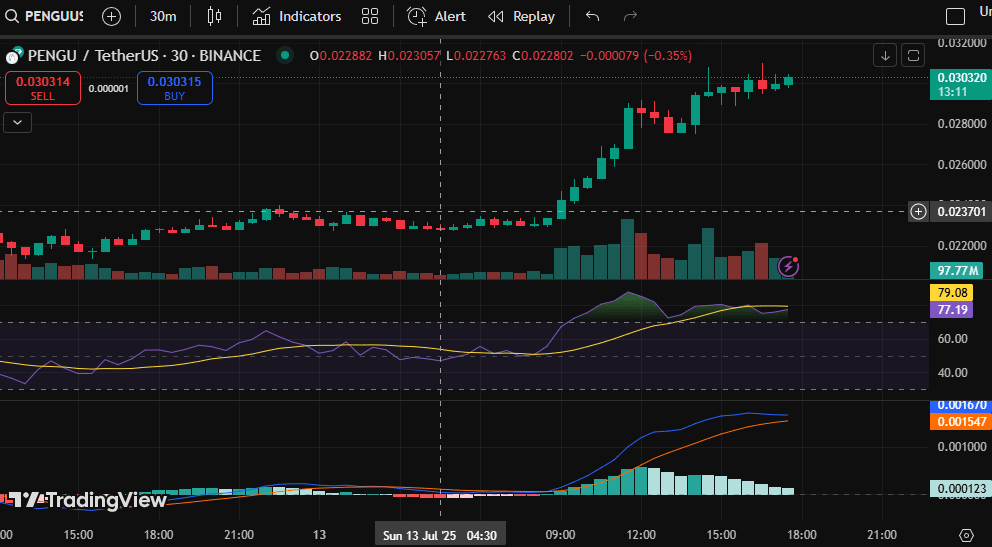Open the 30m timeframe selector

(163, 16)
